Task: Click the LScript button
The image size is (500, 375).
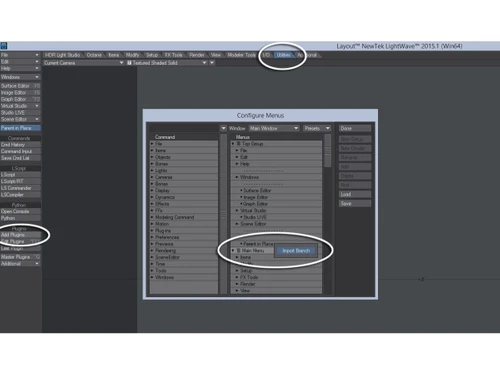Action: click(x=20, y=175)
